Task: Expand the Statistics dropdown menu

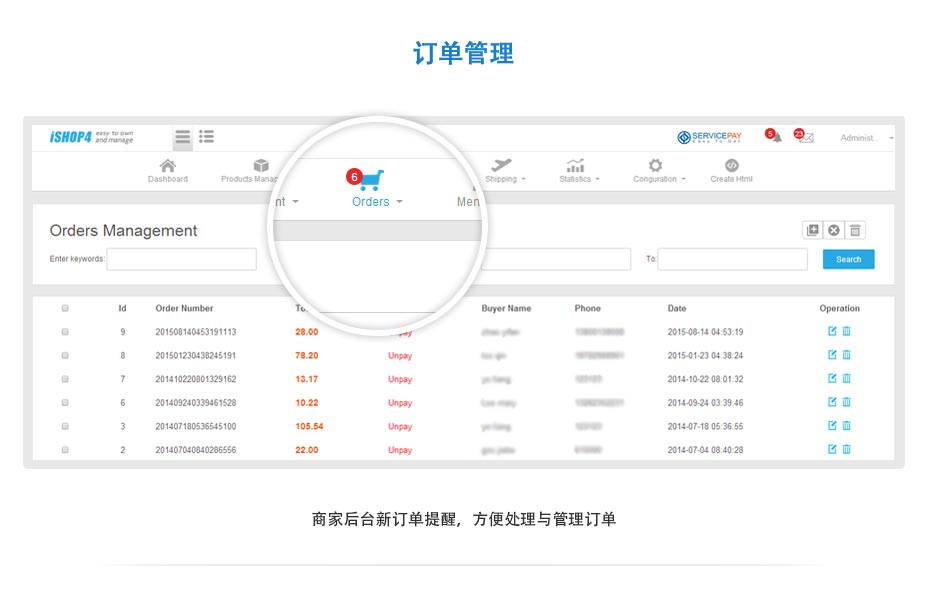Action: pyautogui.click(x=579, y=170)
